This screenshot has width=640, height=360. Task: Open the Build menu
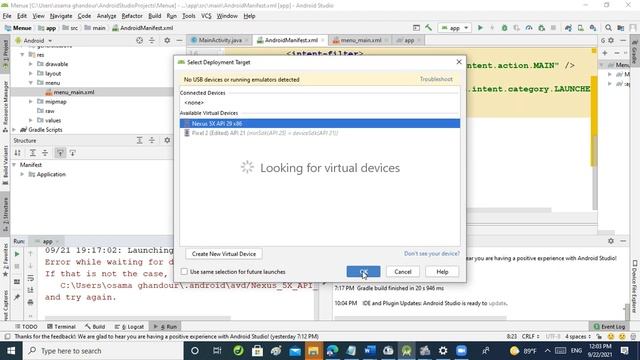pos(154,16)
